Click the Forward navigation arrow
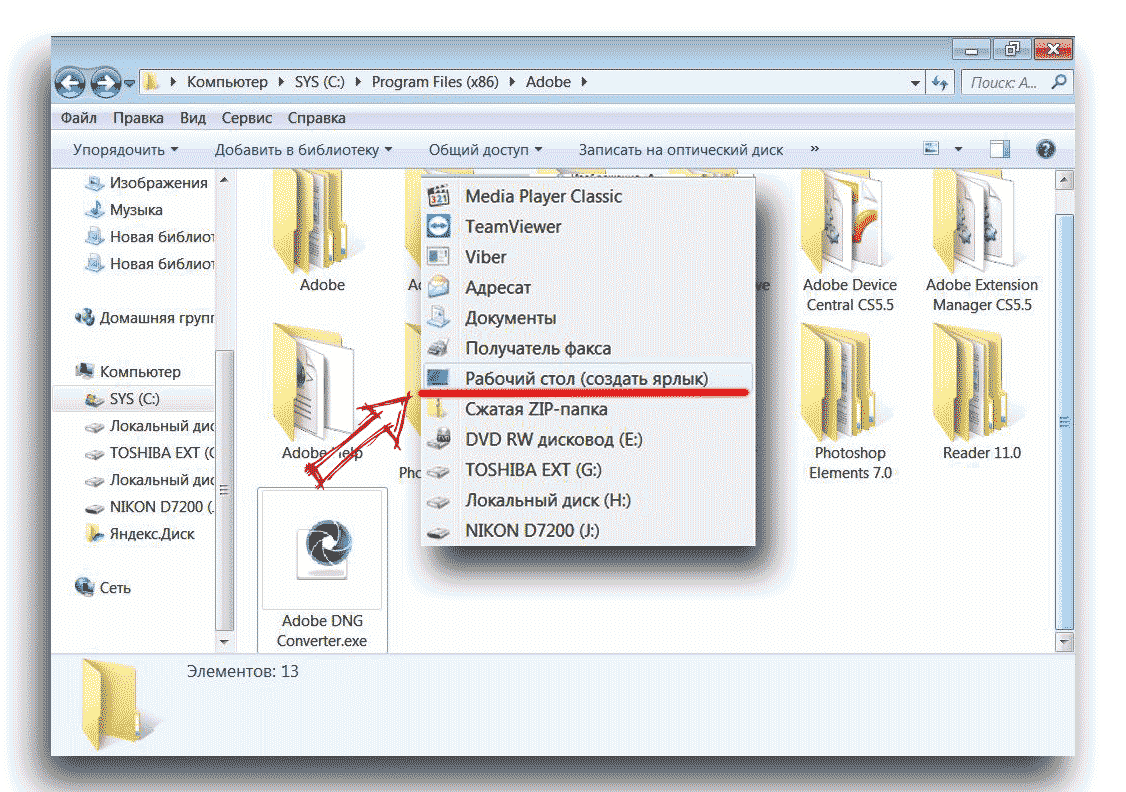The height and width of the screenshot is (792, 1126). [106, 83]
